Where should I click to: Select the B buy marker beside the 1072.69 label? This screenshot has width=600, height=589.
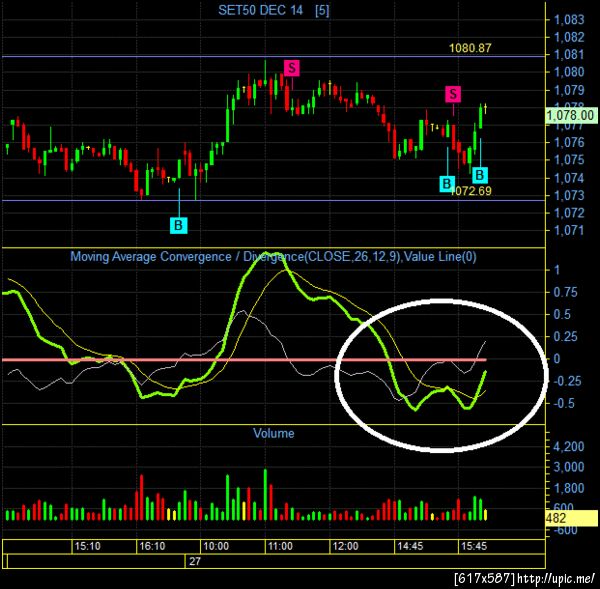447,184
